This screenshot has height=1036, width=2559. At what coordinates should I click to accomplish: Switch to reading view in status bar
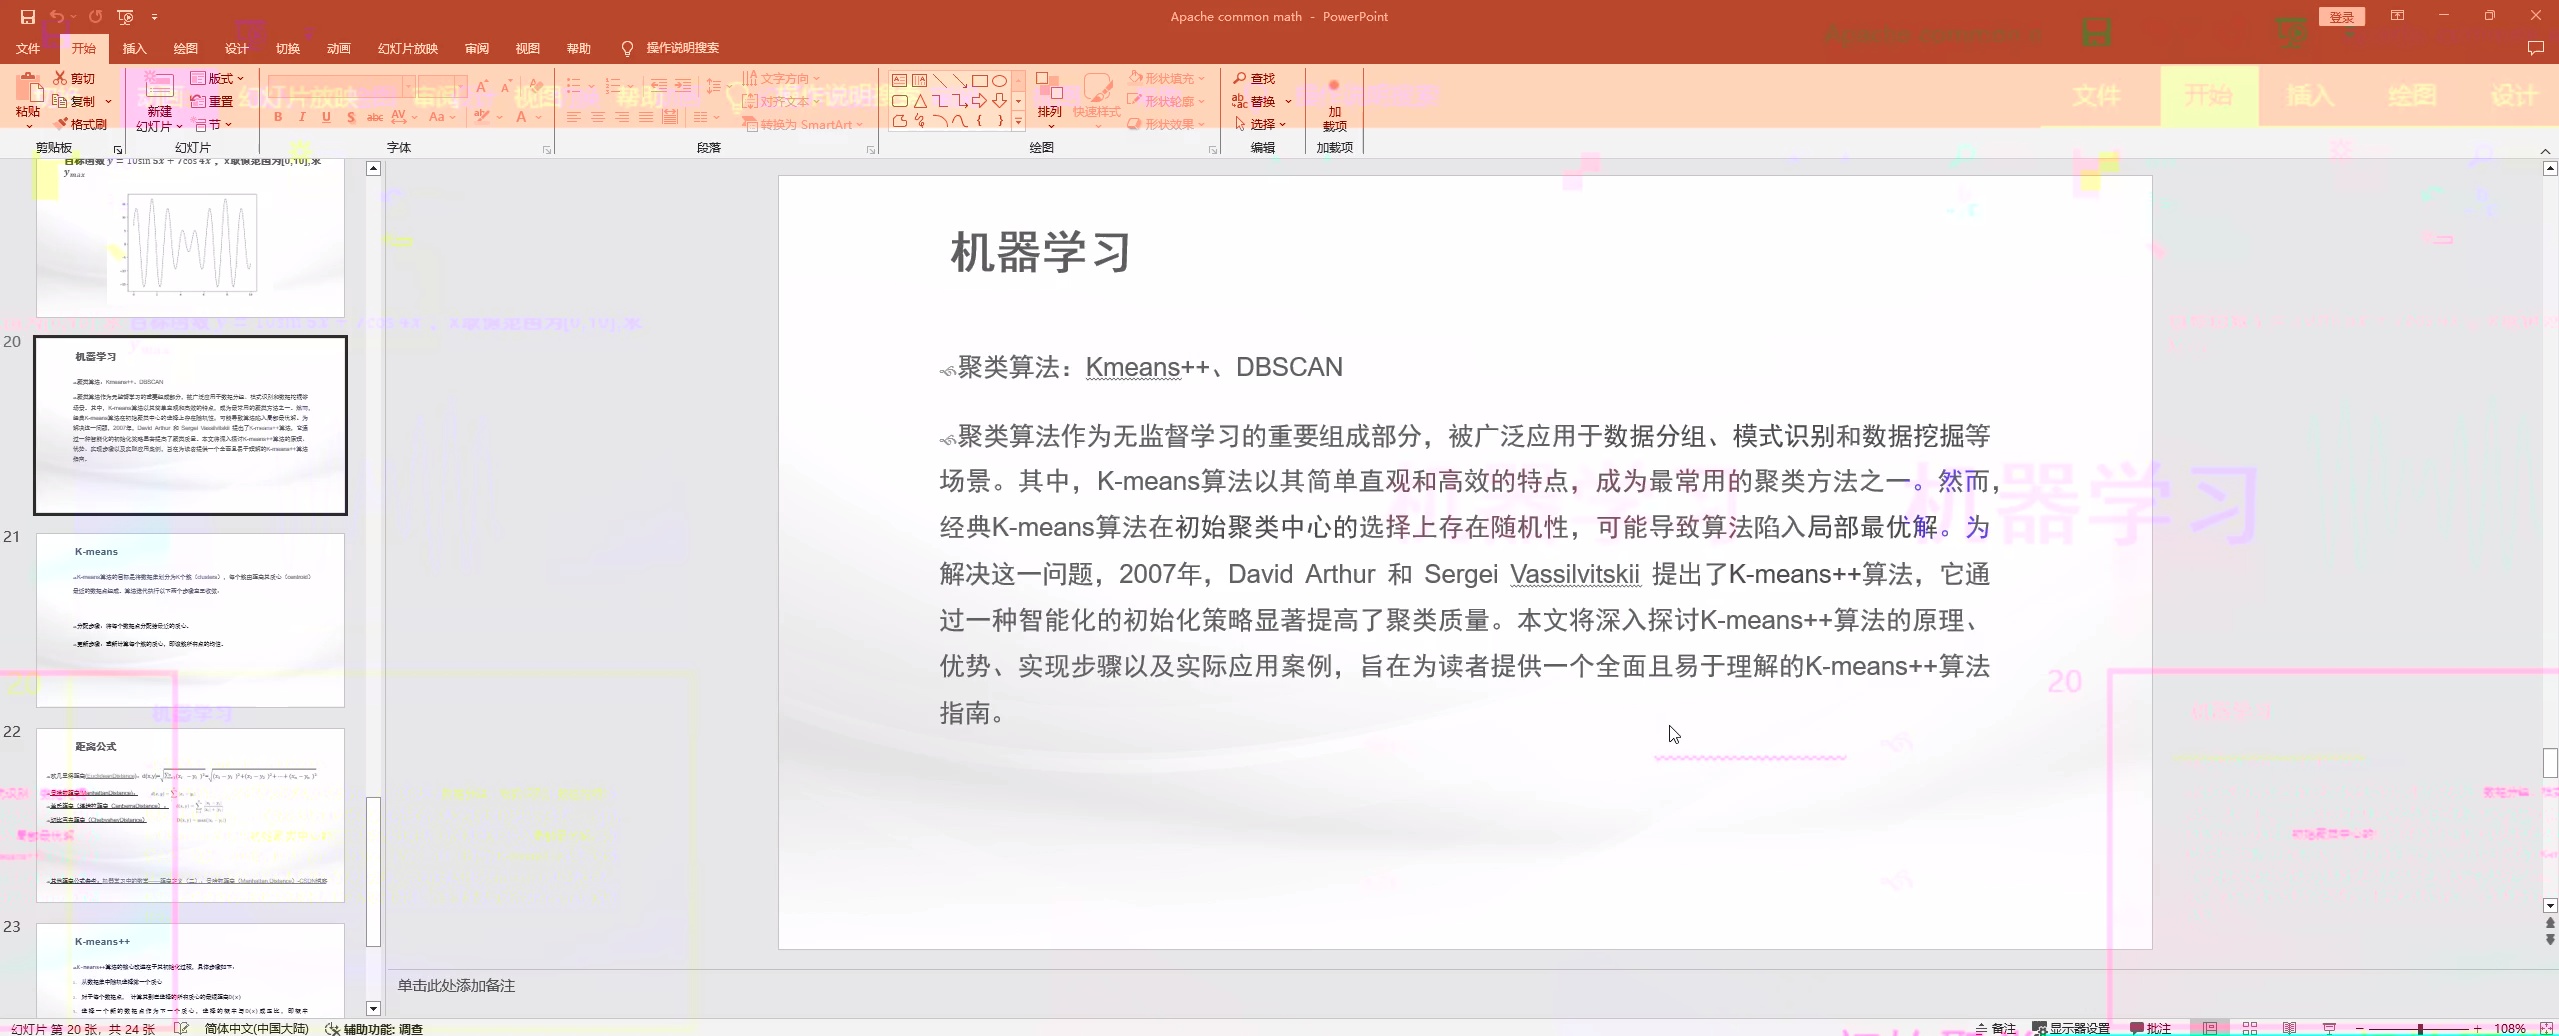[x=2289, y=1028]
